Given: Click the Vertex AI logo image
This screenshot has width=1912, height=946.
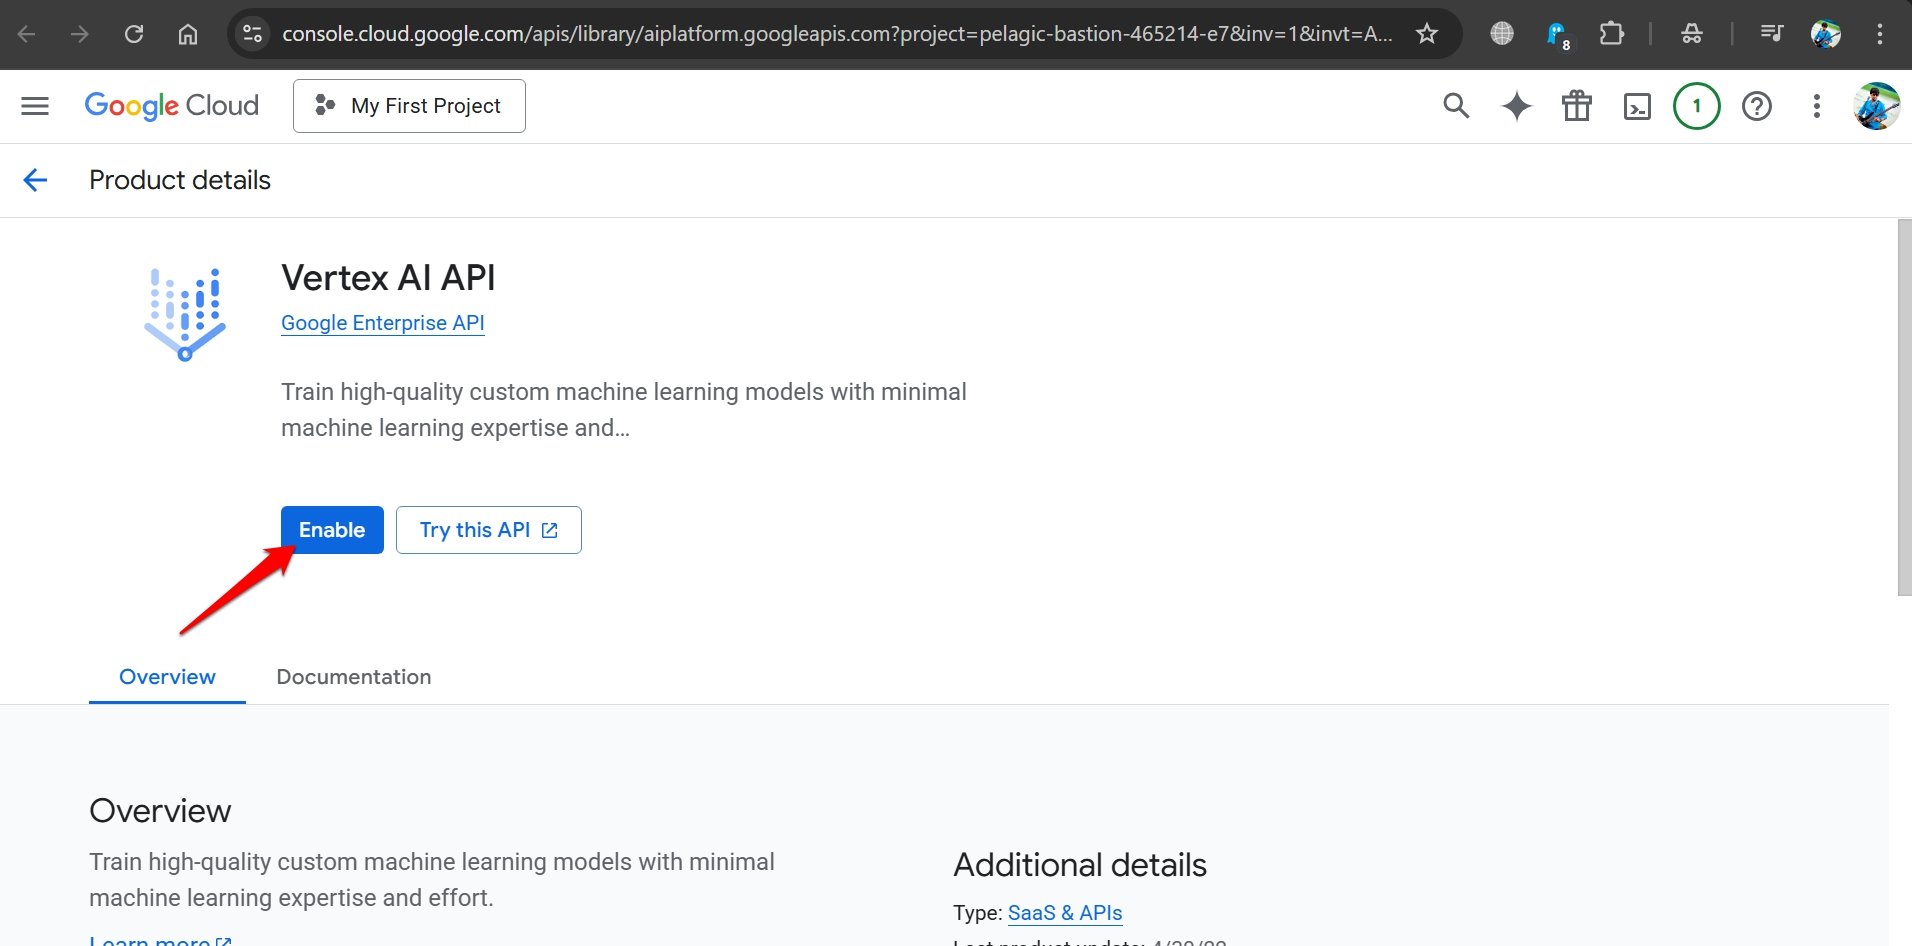Looking at the screenshot, I should [185, 313].
